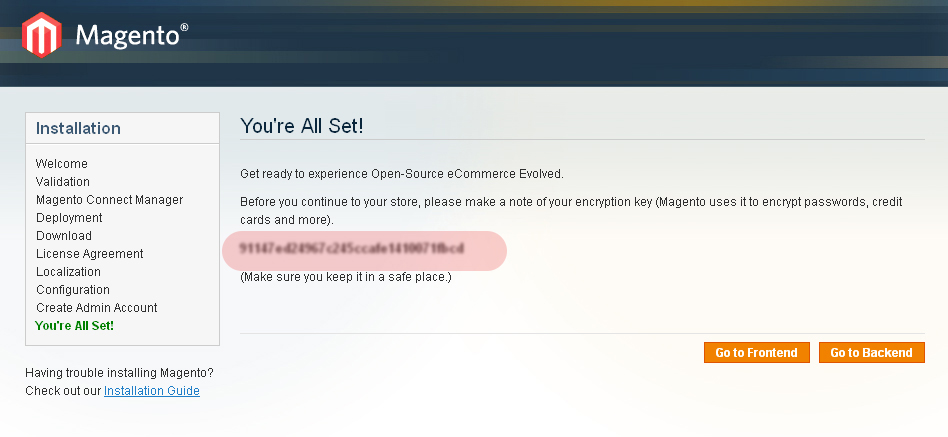Select the Welcome installation step

click(x=62, y=163)
